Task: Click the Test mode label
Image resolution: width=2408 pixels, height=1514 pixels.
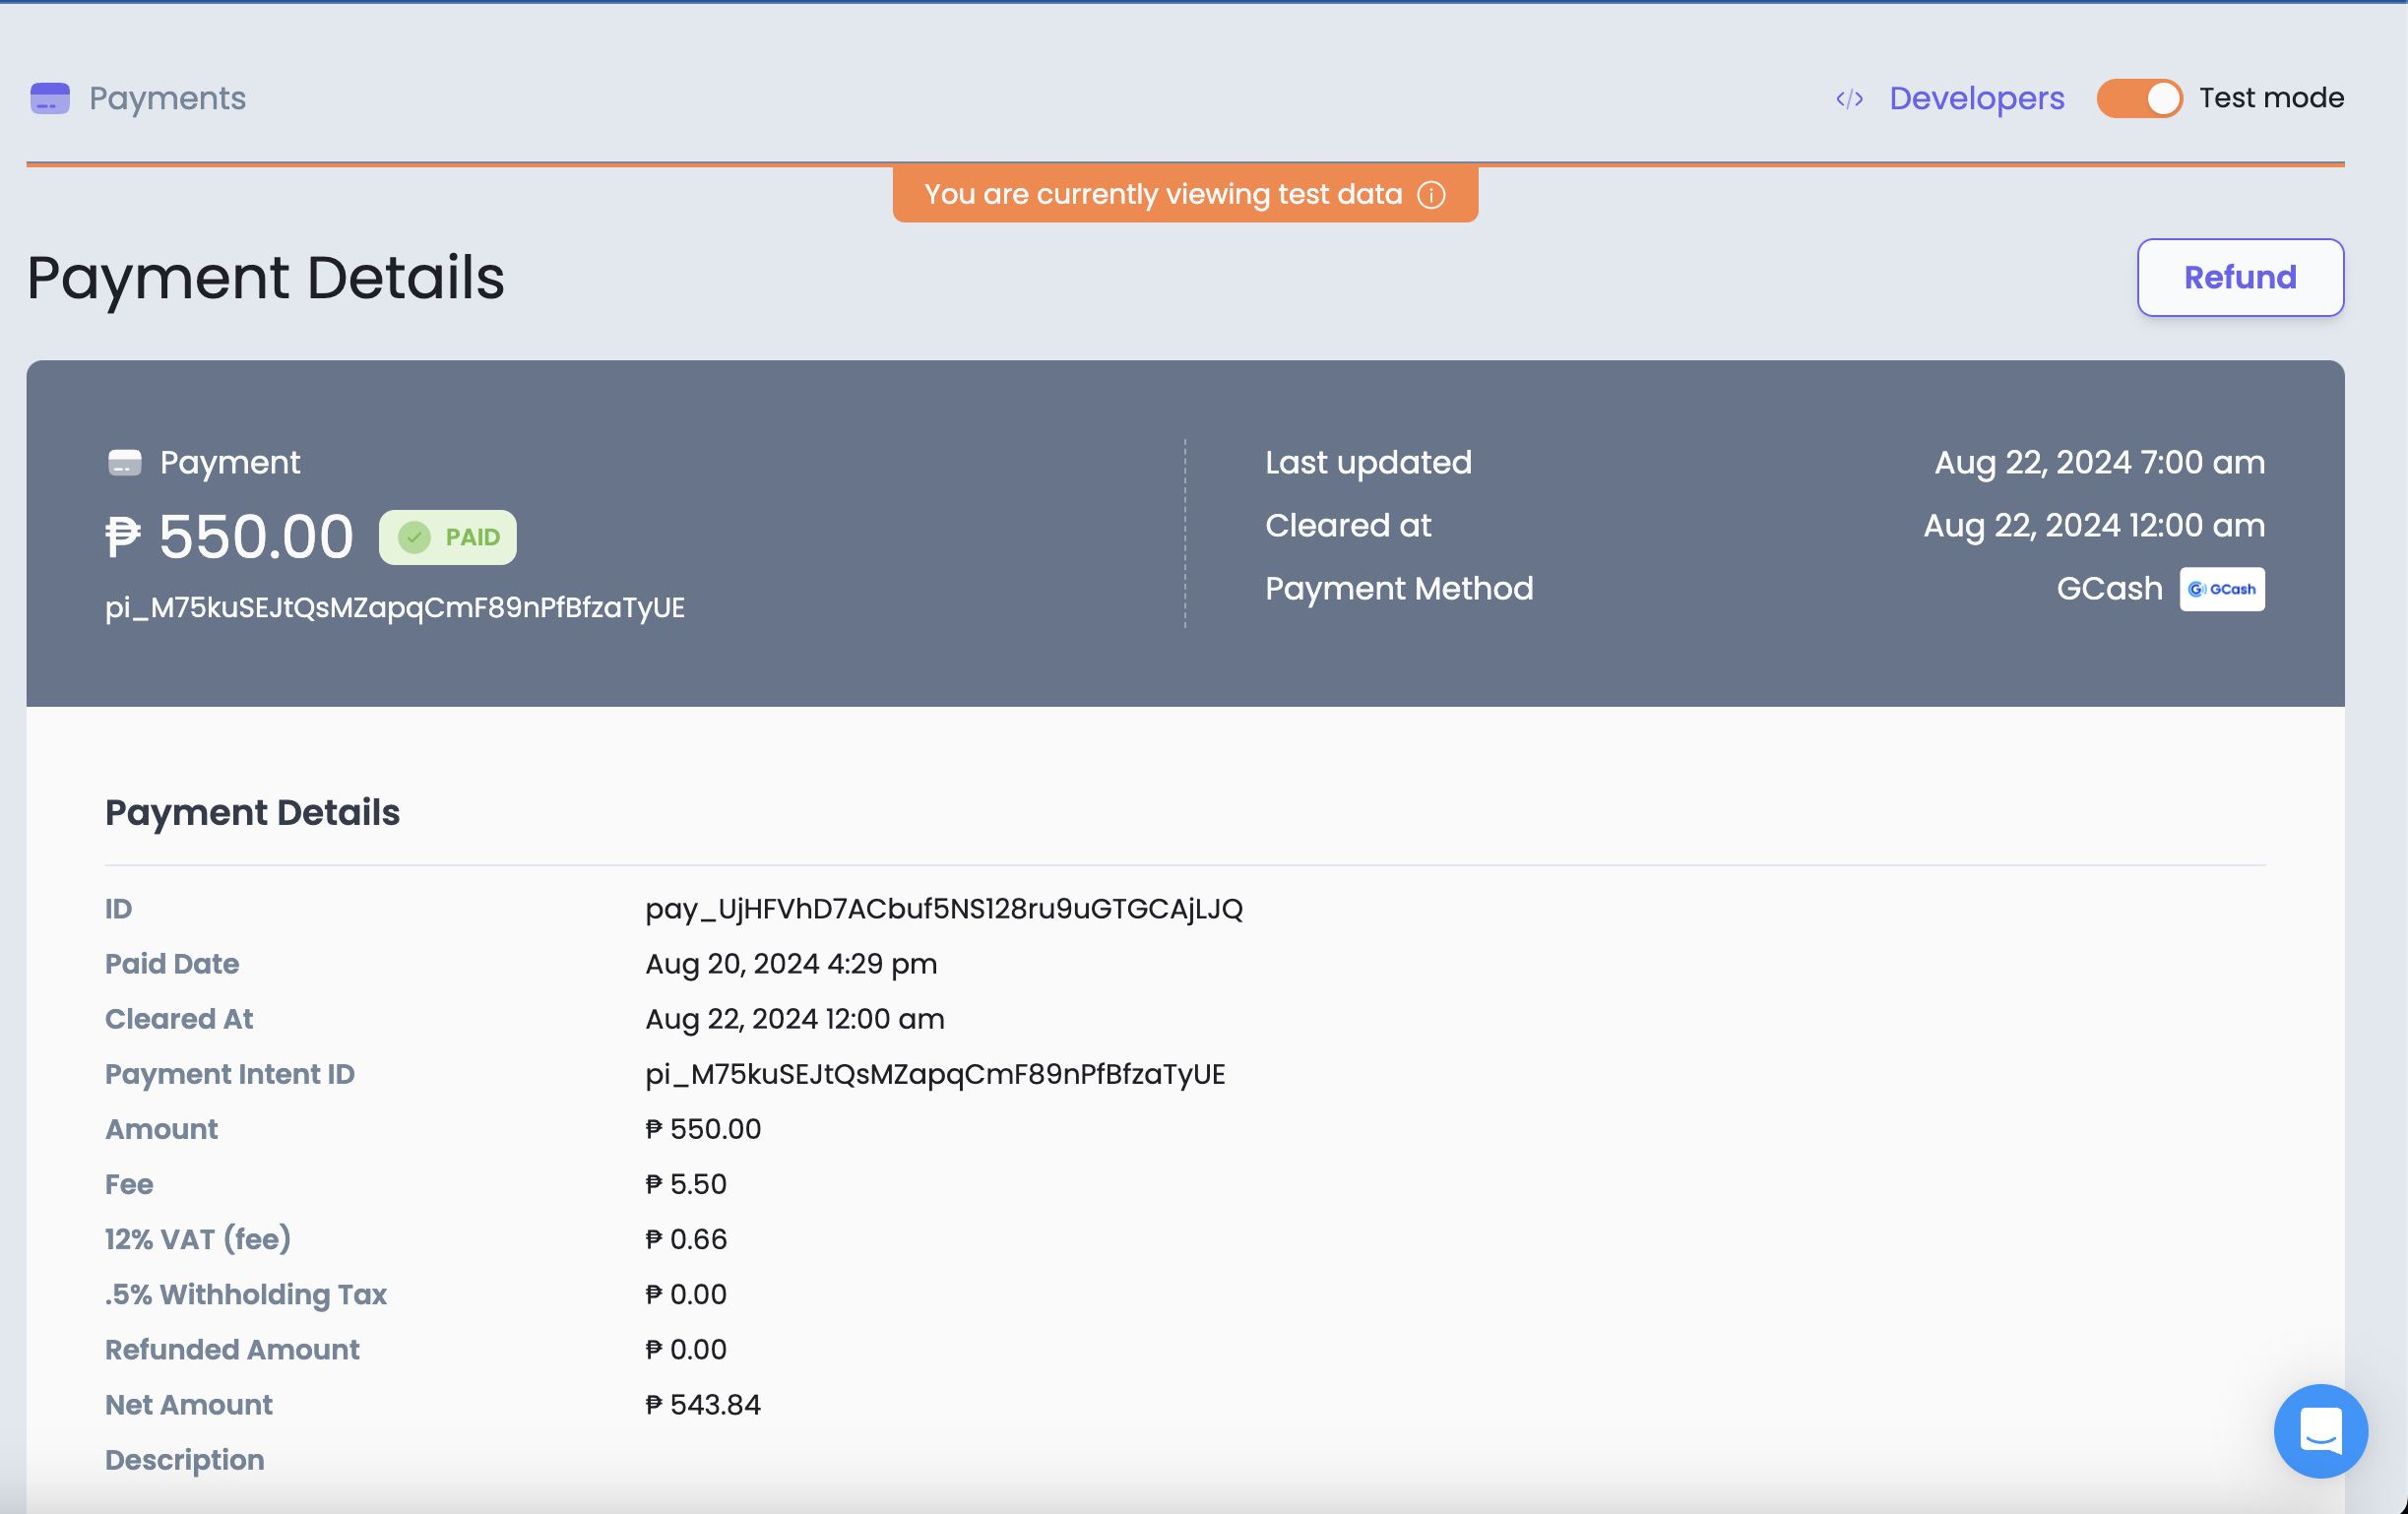Action: click(2271, 98)
